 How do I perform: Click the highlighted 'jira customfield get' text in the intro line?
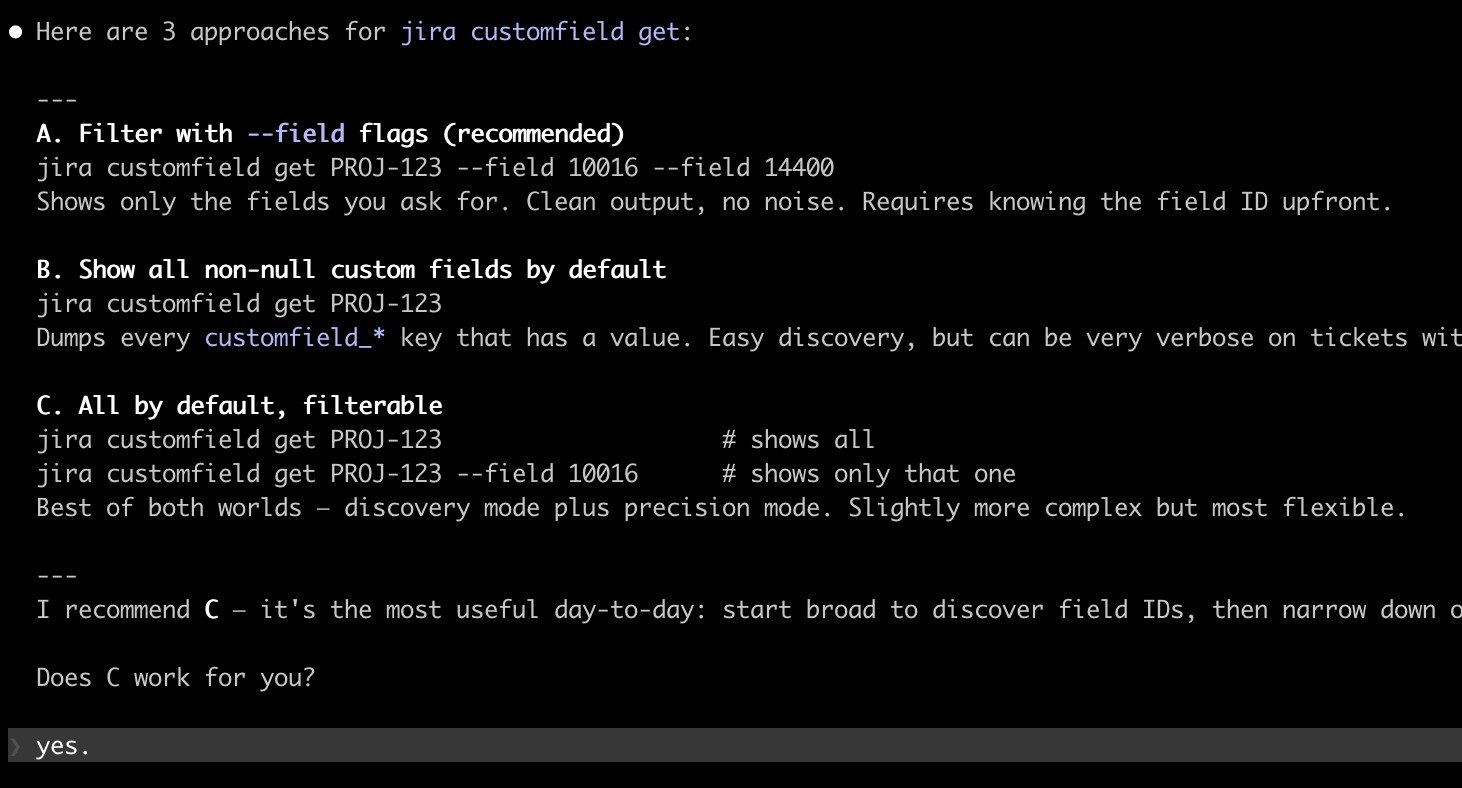click(x=540, y=32)
